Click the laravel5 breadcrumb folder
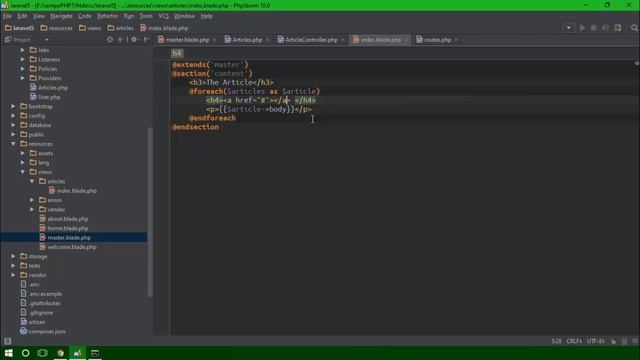Screen dimensions: 640x360 point(19,28)
